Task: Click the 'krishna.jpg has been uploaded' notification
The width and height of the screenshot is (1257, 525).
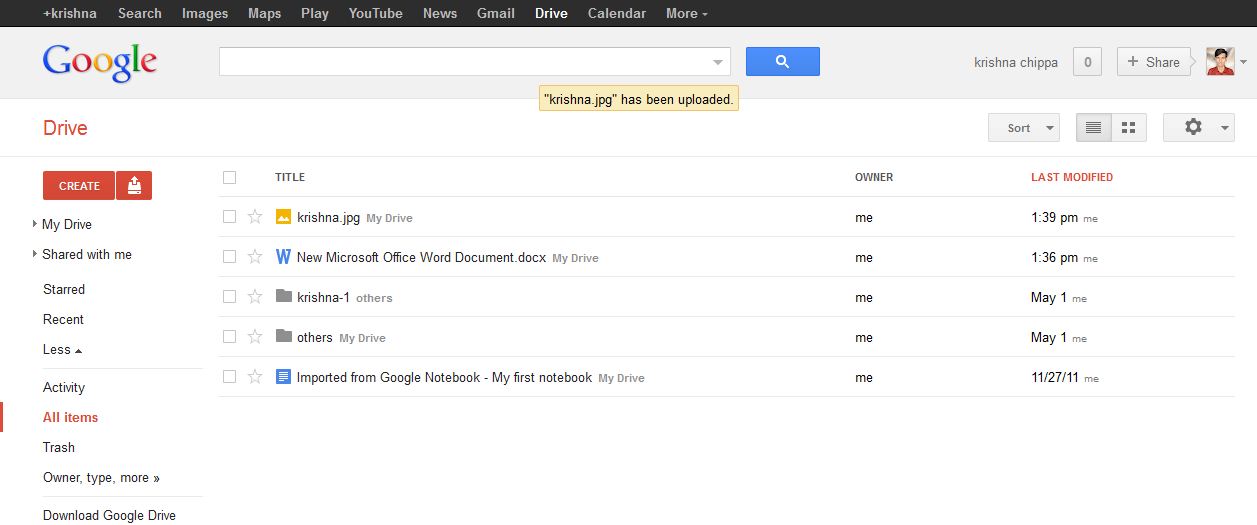Action: (639, 99)
